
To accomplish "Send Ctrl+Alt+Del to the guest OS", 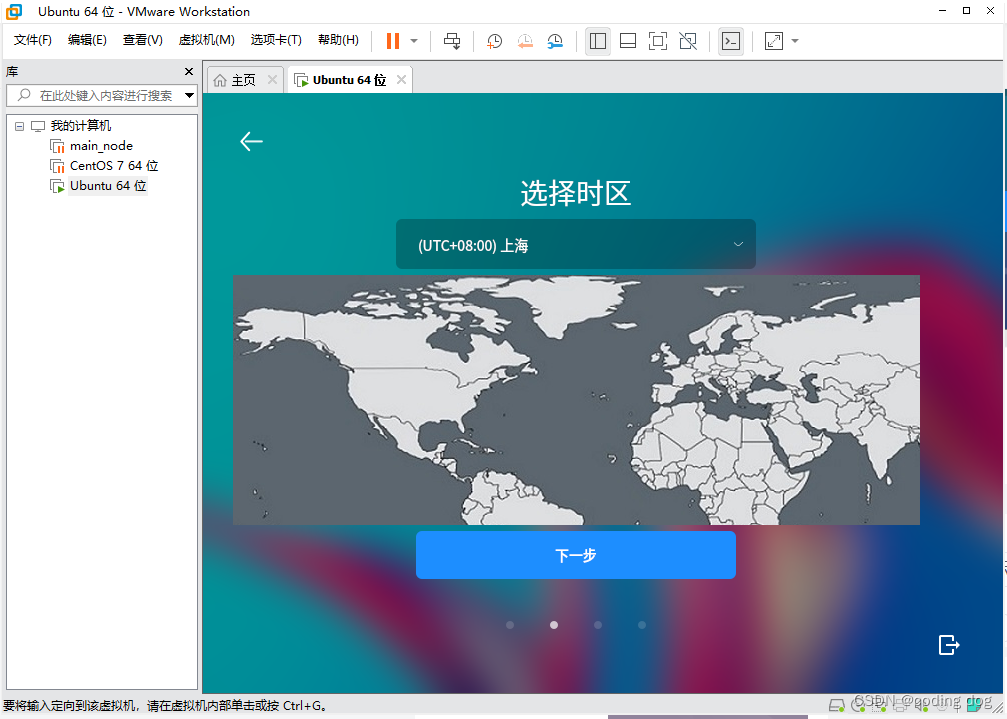I will coord(452,41).
